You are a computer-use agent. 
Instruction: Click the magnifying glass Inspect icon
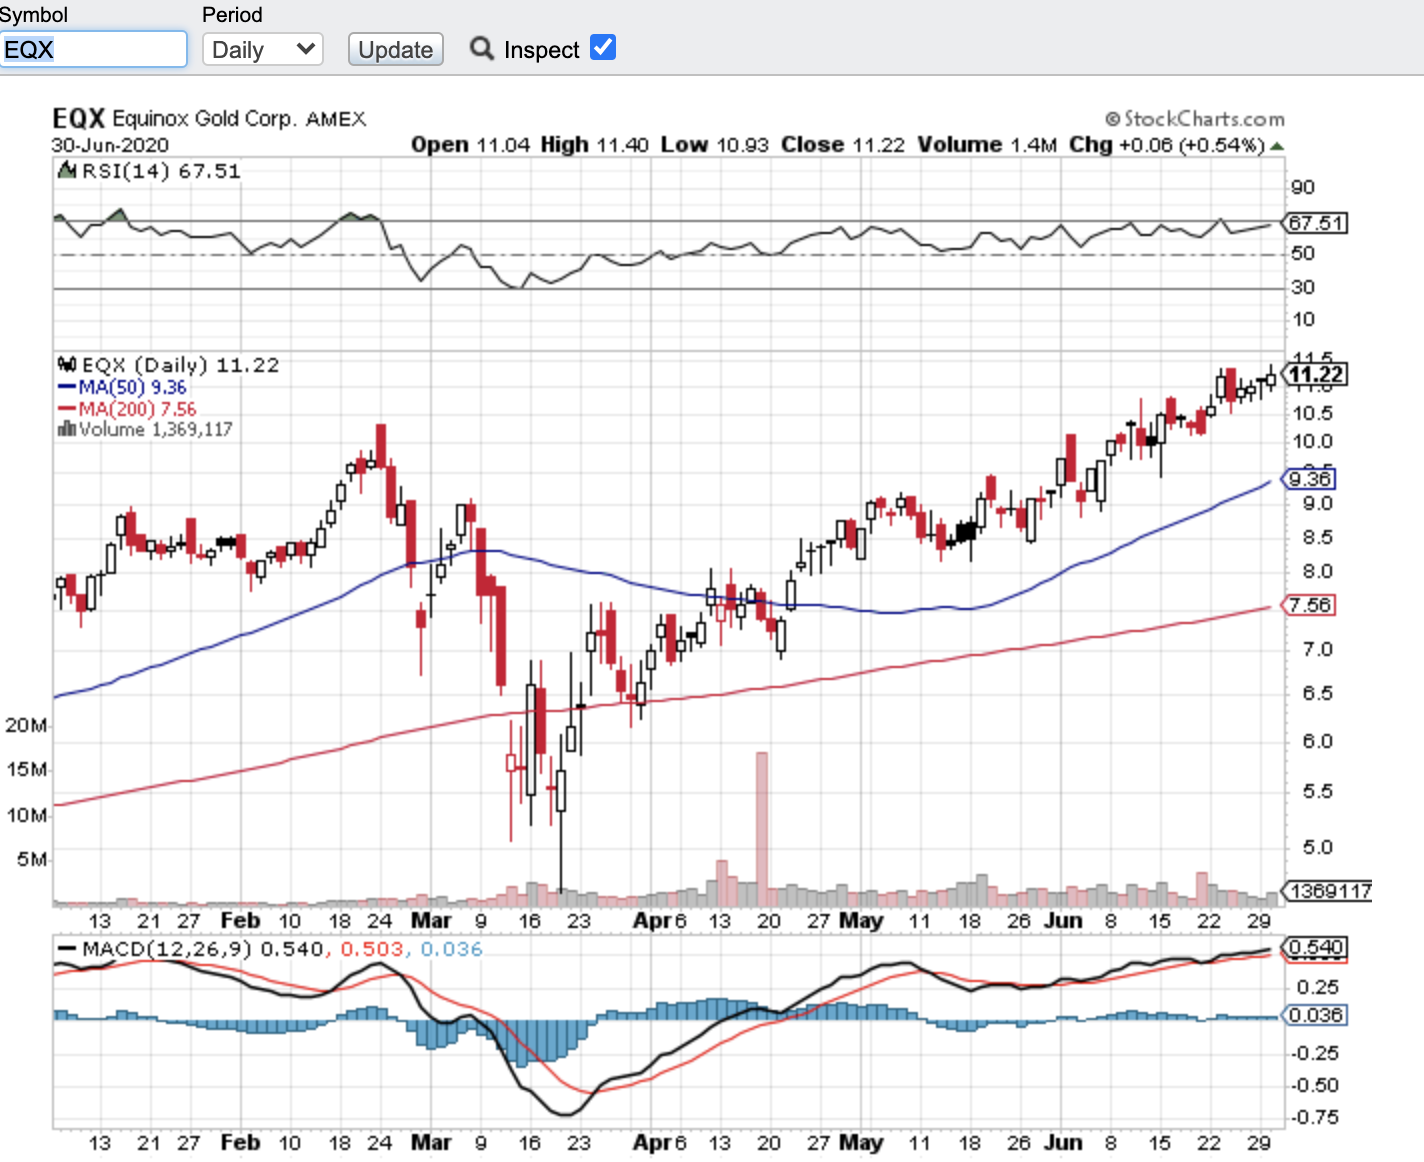[482, 48]
